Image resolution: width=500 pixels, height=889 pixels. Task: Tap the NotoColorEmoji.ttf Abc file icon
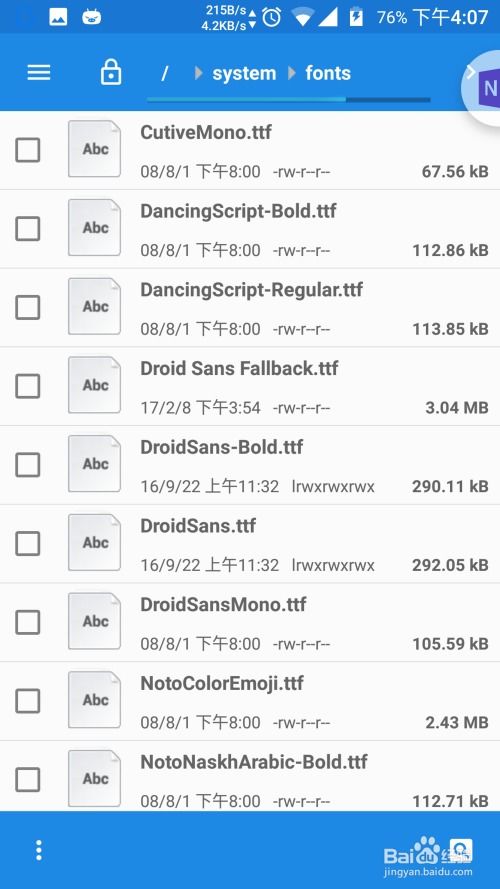tap(94, 700)
